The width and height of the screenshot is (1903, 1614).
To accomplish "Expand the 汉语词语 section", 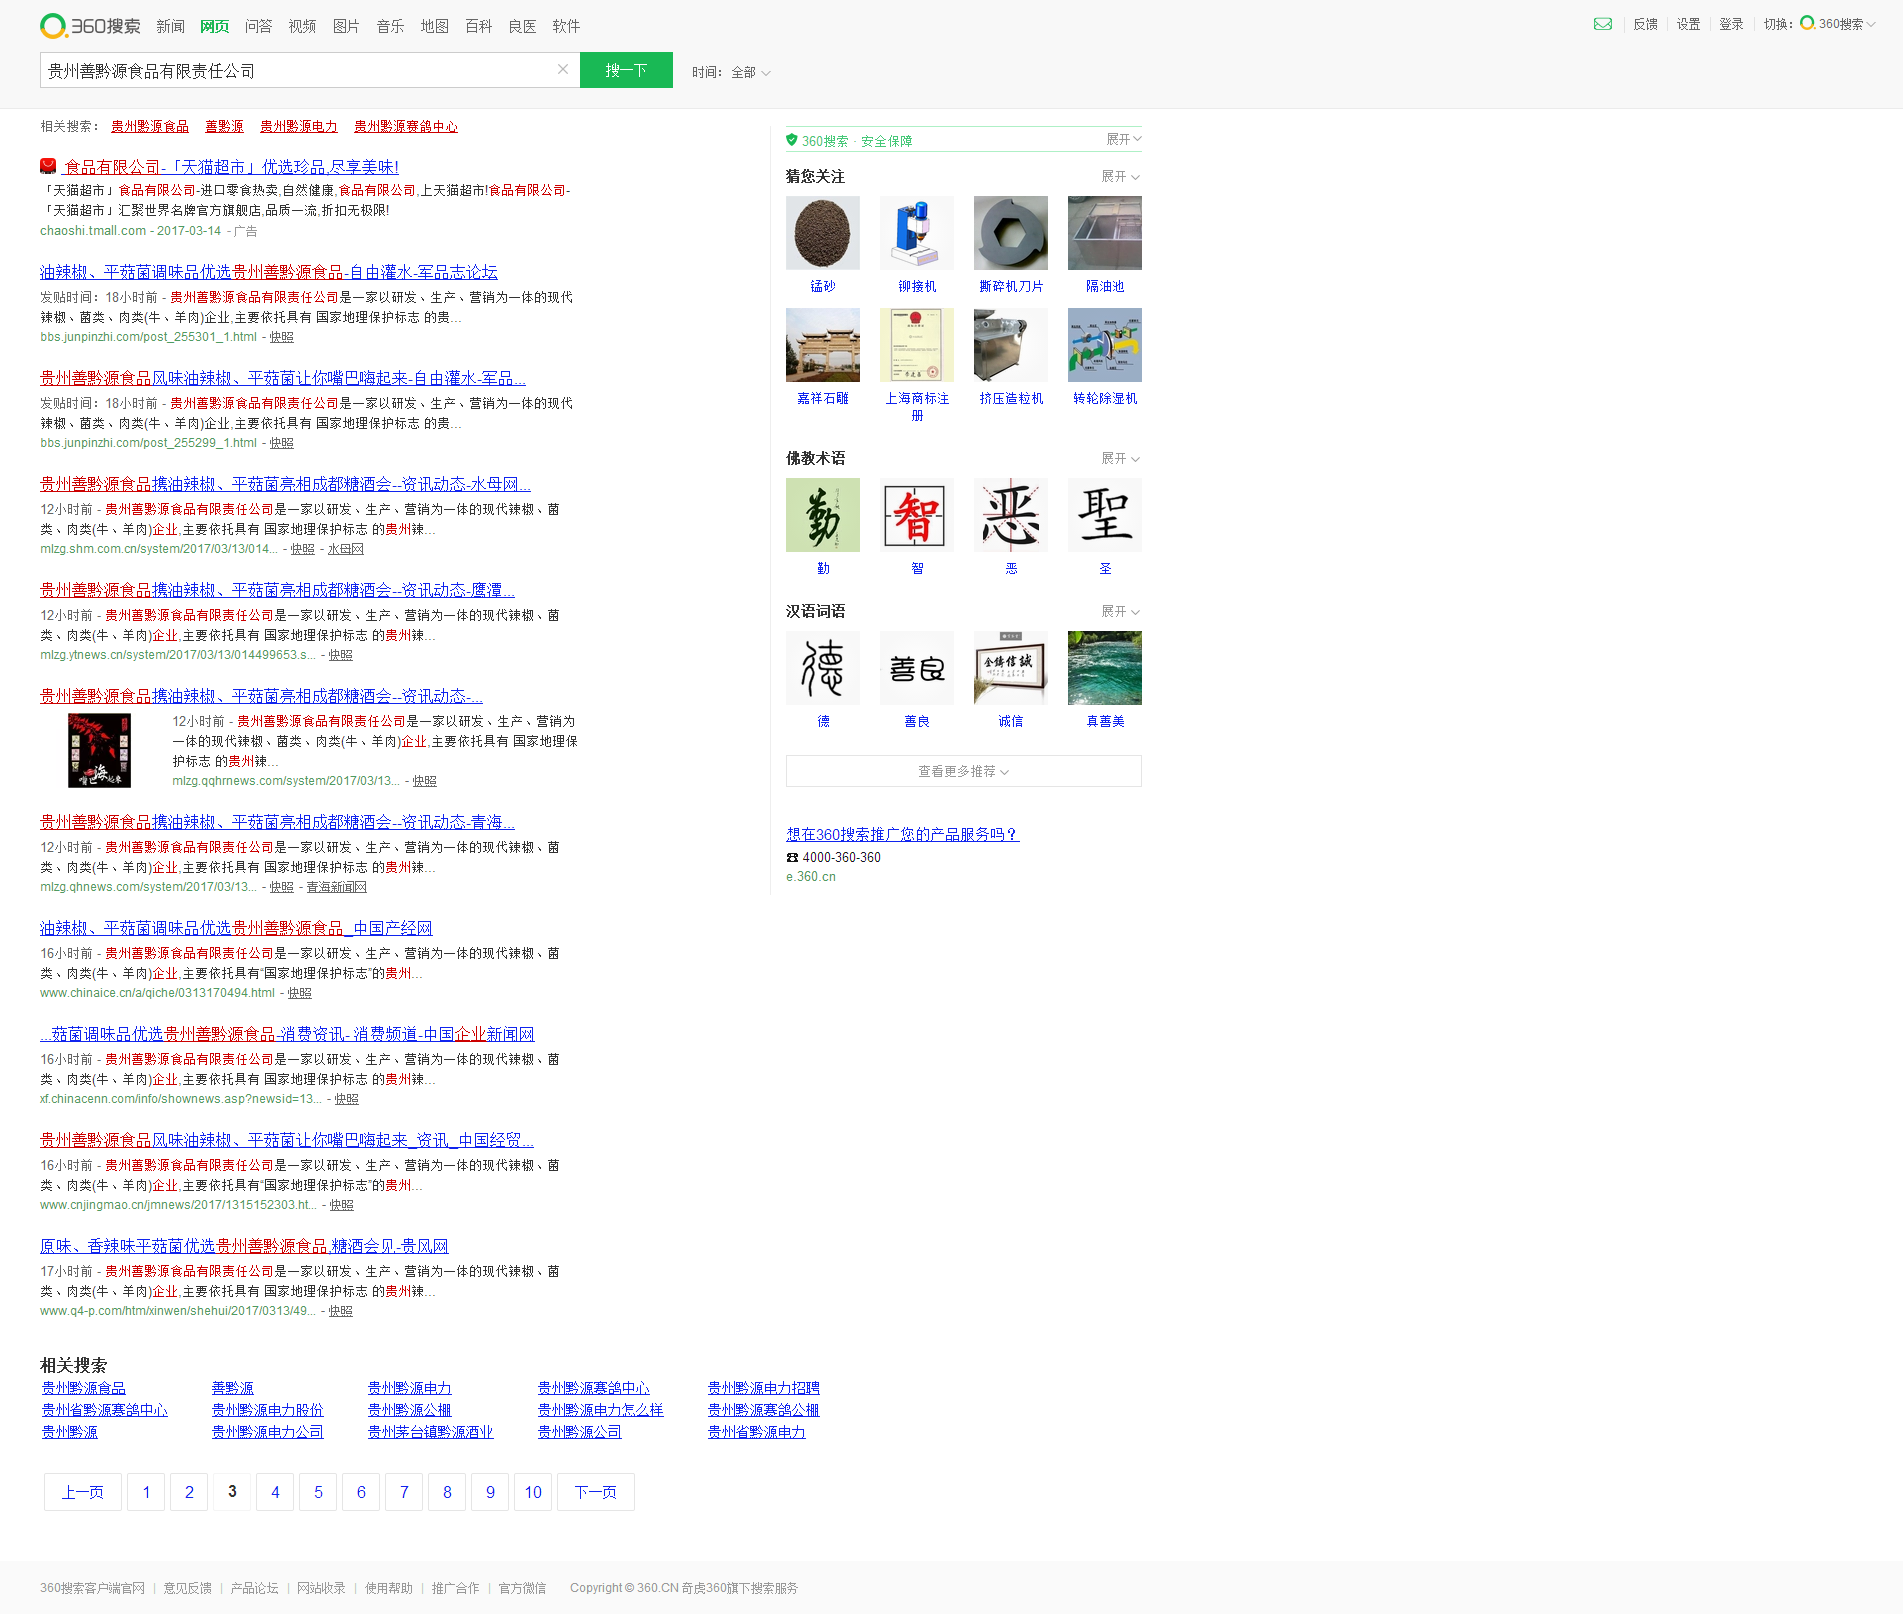I will (1120, 611).
